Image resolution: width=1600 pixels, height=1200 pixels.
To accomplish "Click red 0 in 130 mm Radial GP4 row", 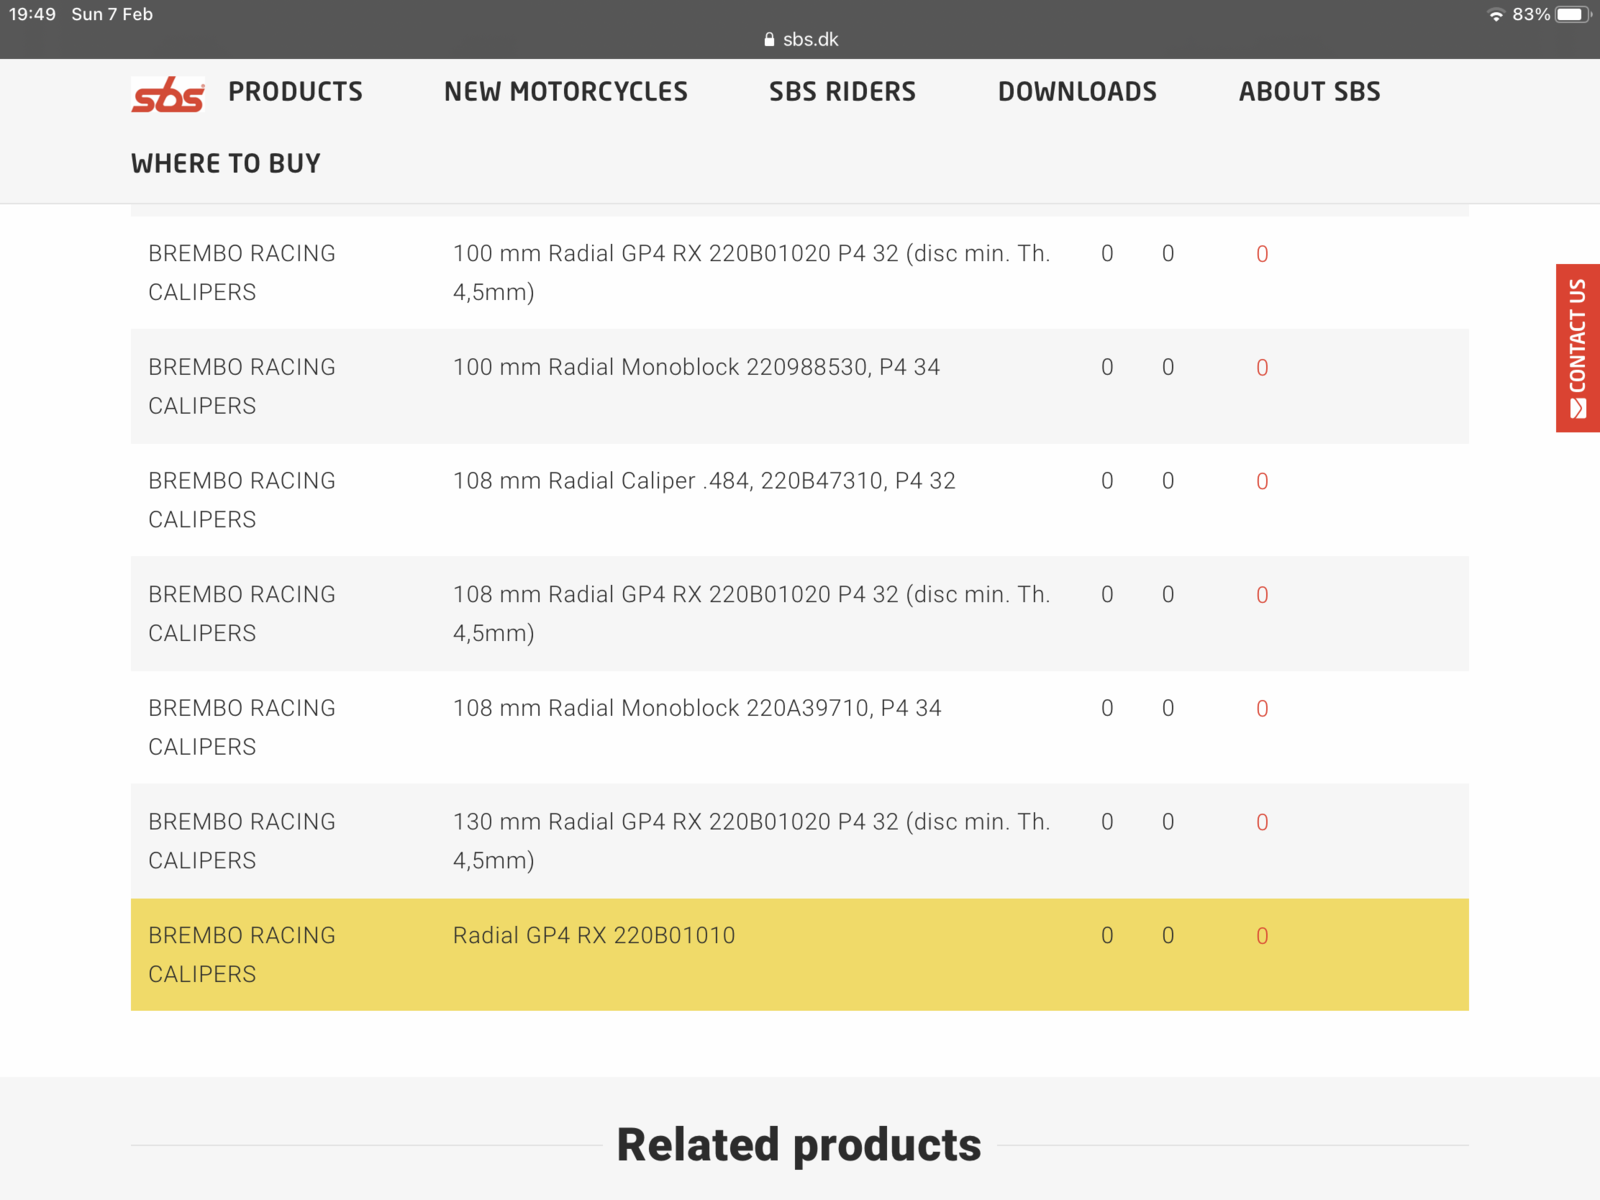I will click(x=1262, y=823).
